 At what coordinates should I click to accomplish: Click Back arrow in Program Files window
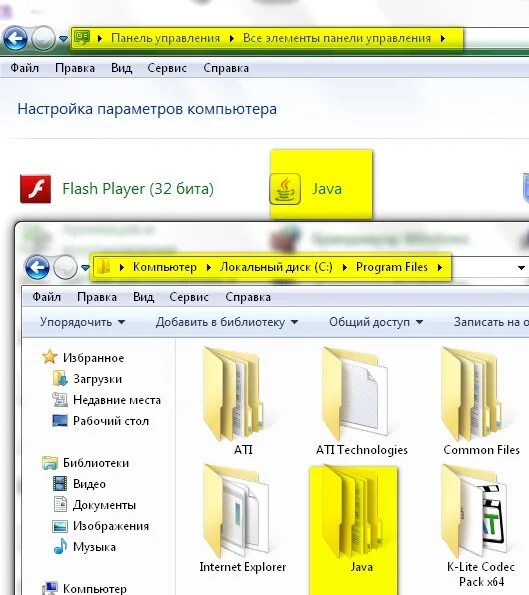(x=37, y=267)
